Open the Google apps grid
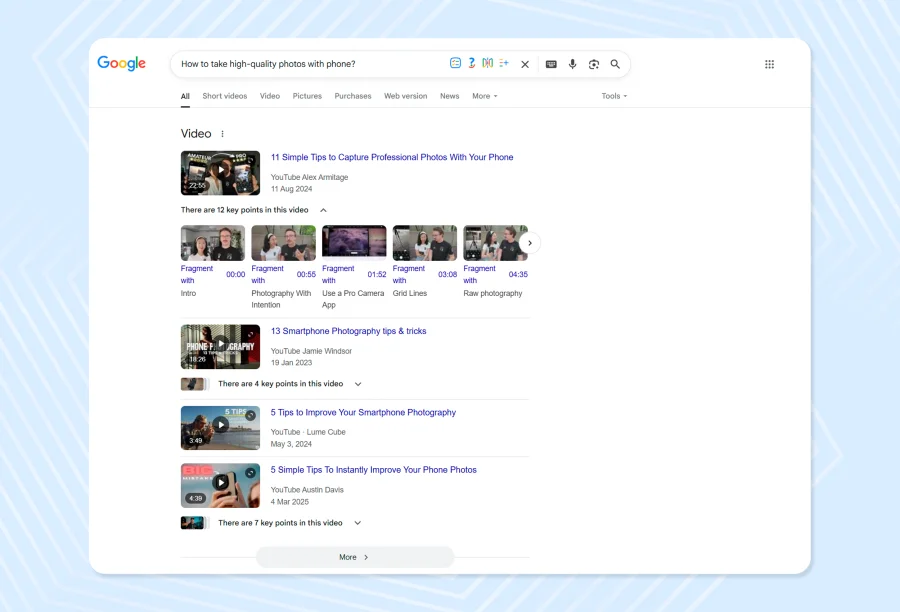The width and height of the screenshot is (900, 612). coord(769,64)
